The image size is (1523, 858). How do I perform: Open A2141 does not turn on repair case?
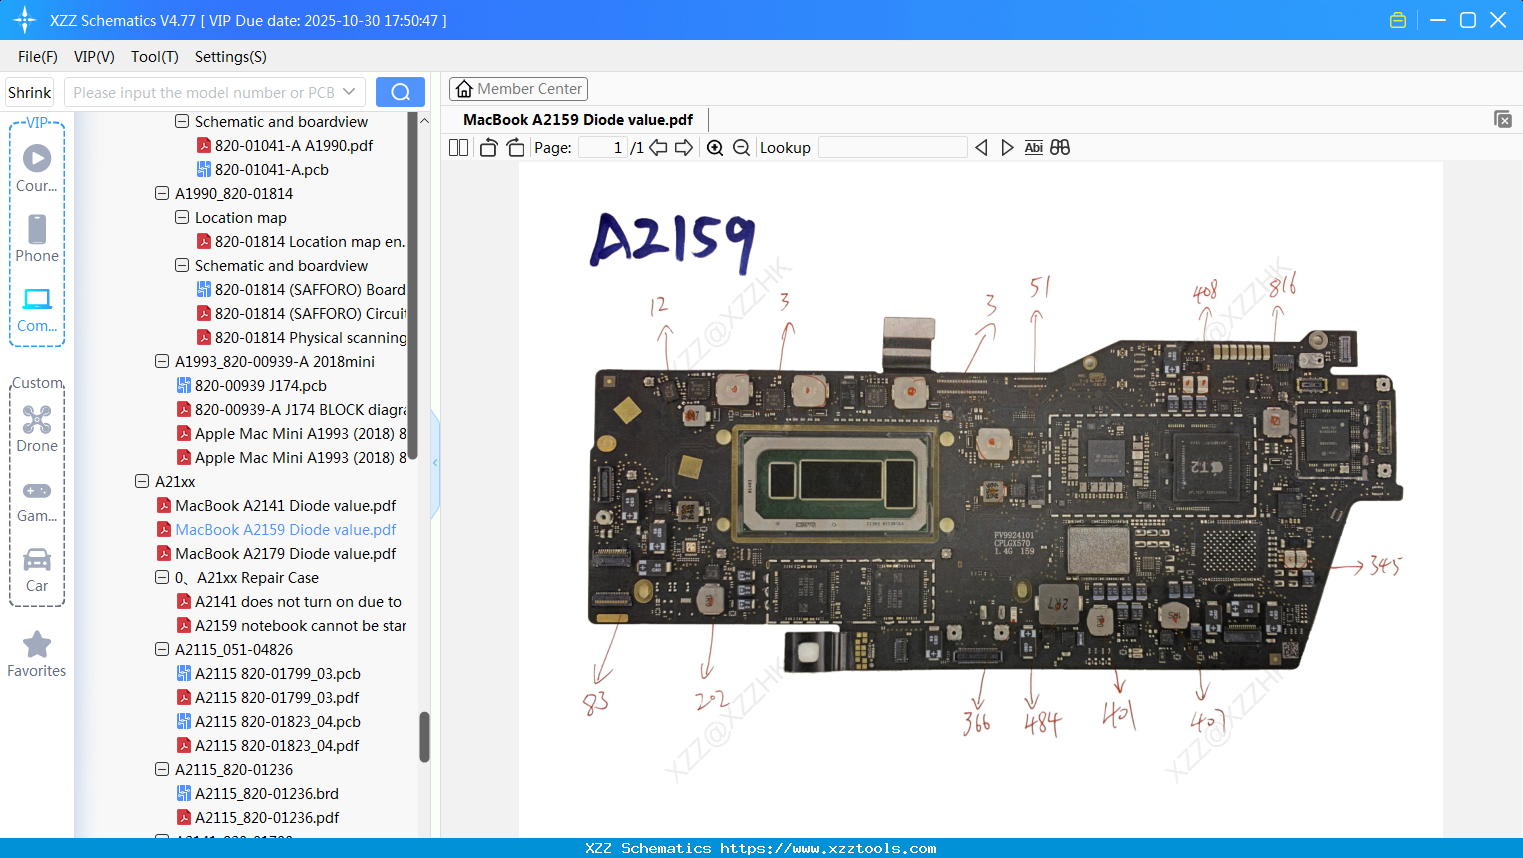[x=290, y=602]
